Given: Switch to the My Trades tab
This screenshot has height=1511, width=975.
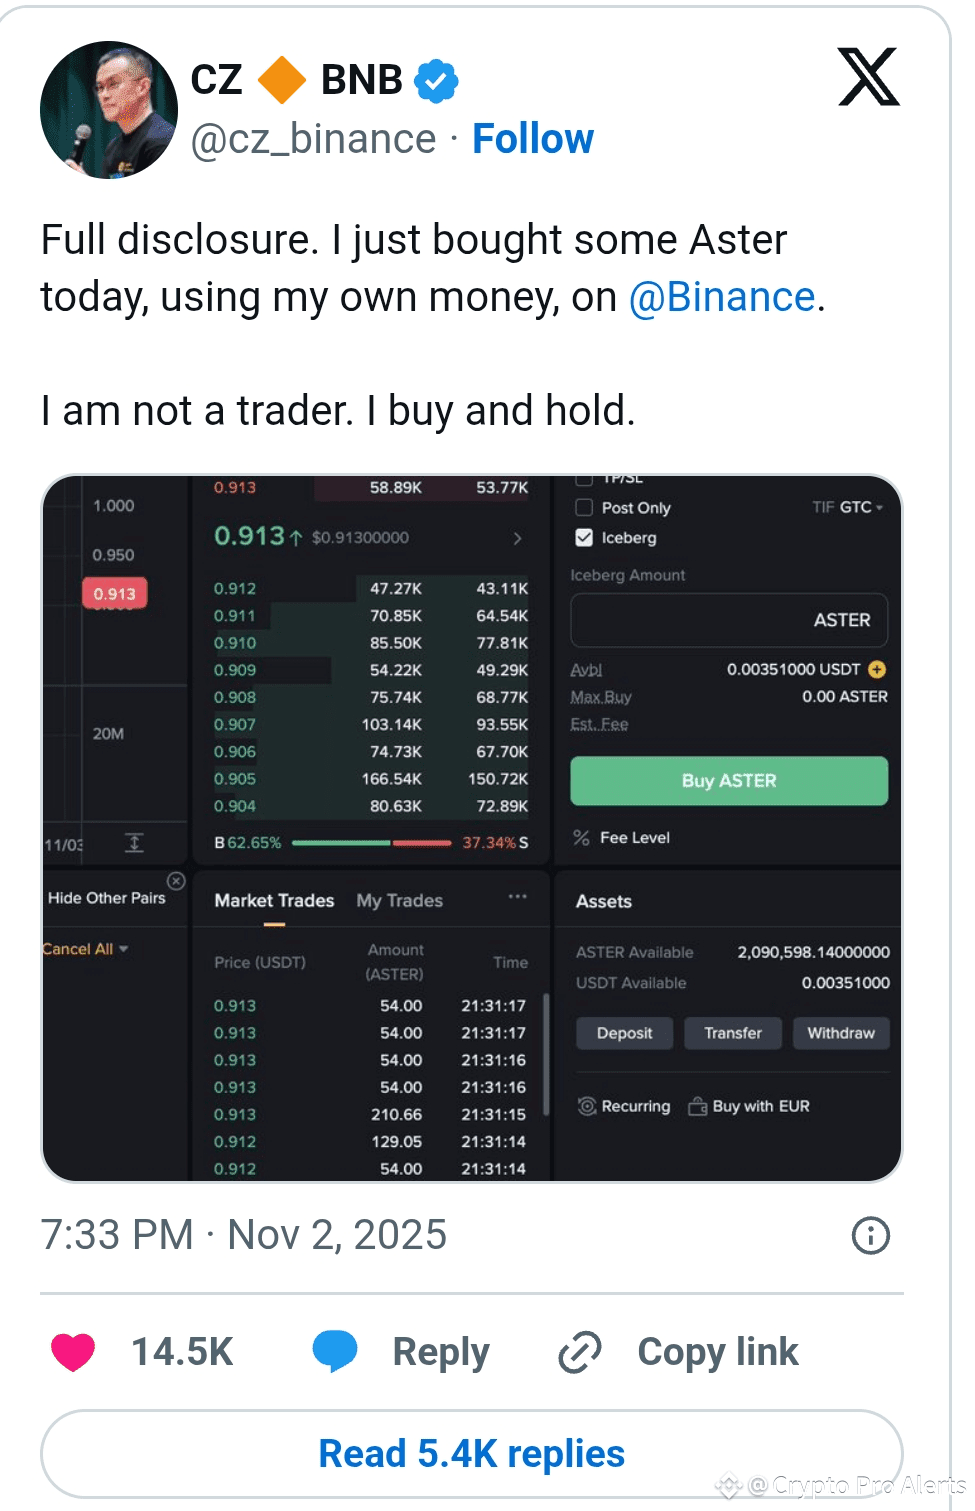Looking at the screenshot, I should tap(399, 901).
